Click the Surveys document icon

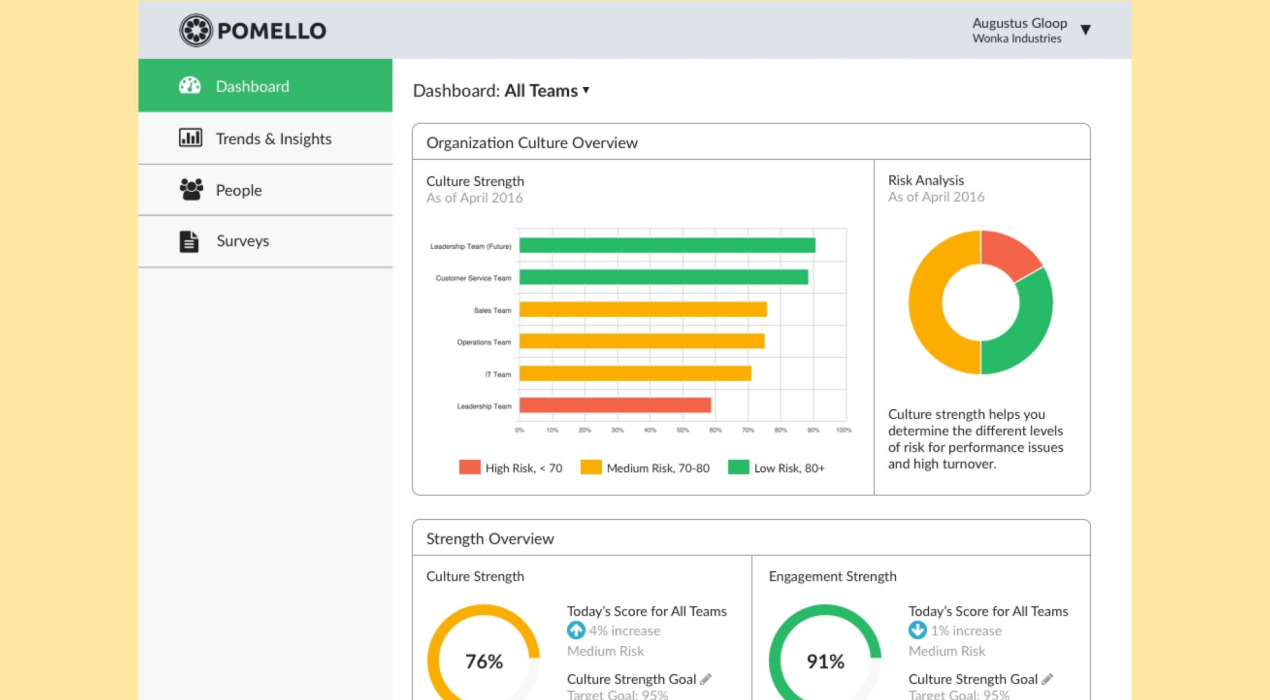point(189,241)
